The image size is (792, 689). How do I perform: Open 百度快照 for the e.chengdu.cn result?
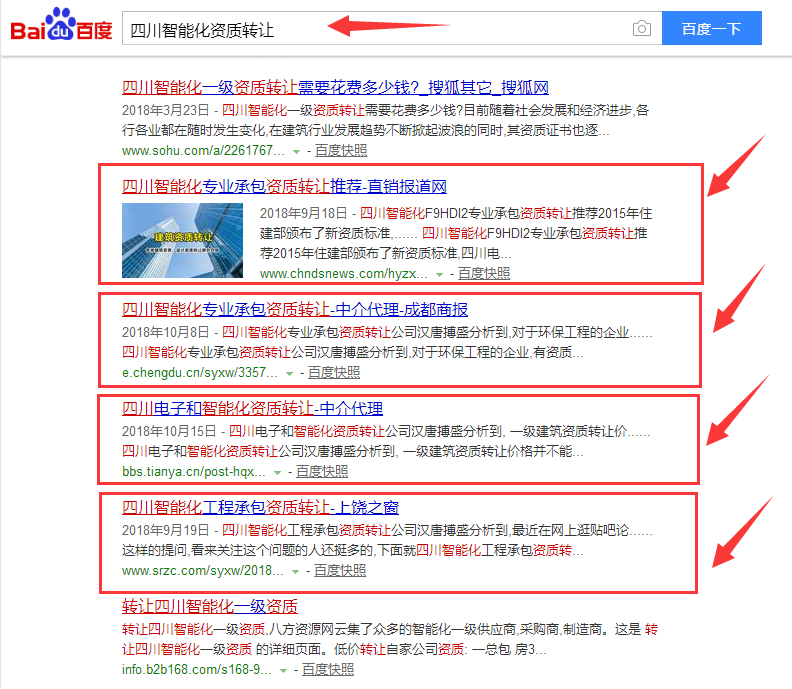pos(334,373)
